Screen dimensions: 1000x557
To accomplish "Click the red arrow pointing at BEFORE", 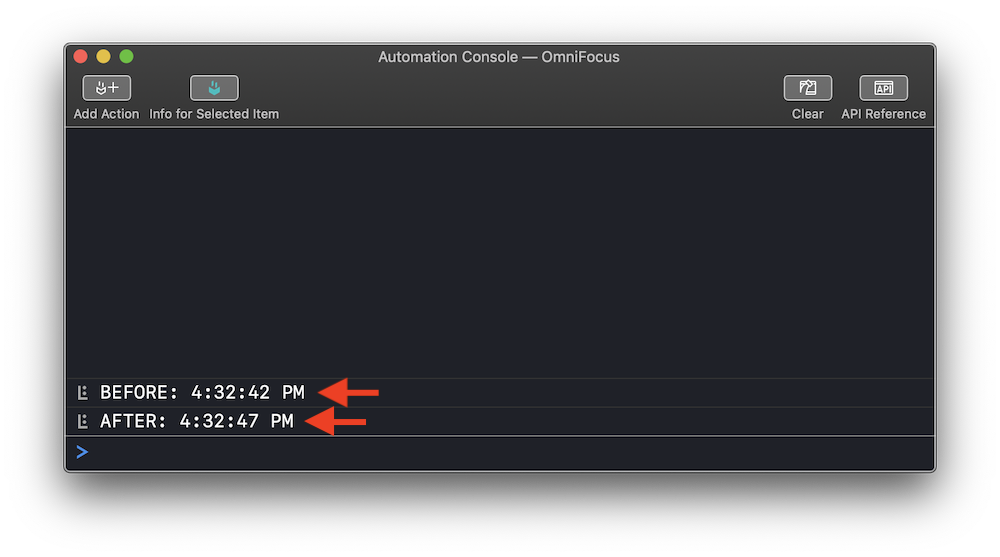I will [348, 392].
